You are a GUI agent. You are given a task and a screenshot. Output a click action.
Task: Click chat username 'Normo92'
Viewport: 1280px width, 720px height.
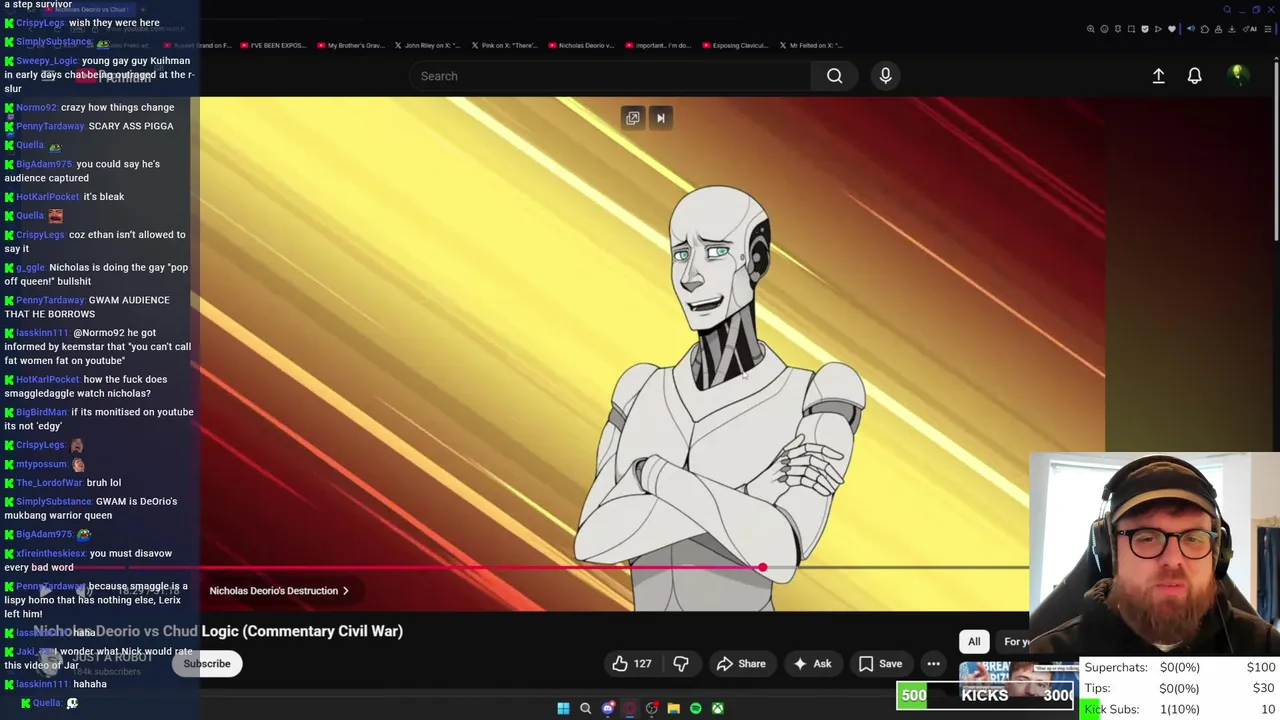click(36, 108)
